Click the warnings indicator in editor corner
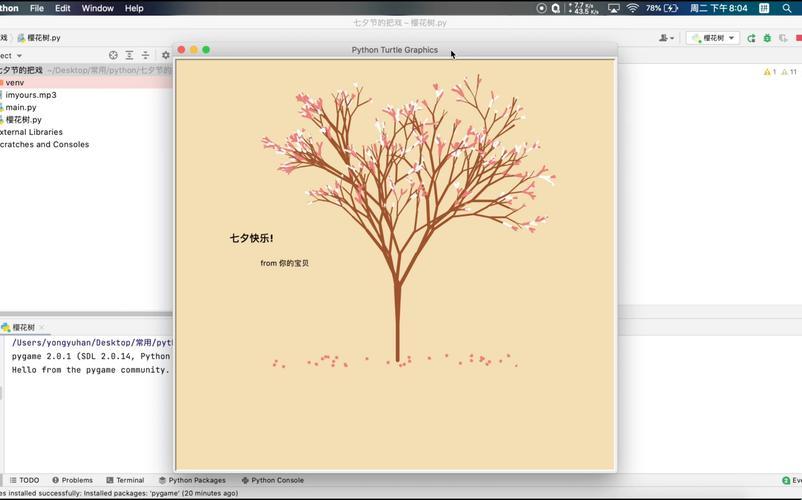The width and height of the screenshot is (802, 500). (781, 72)
